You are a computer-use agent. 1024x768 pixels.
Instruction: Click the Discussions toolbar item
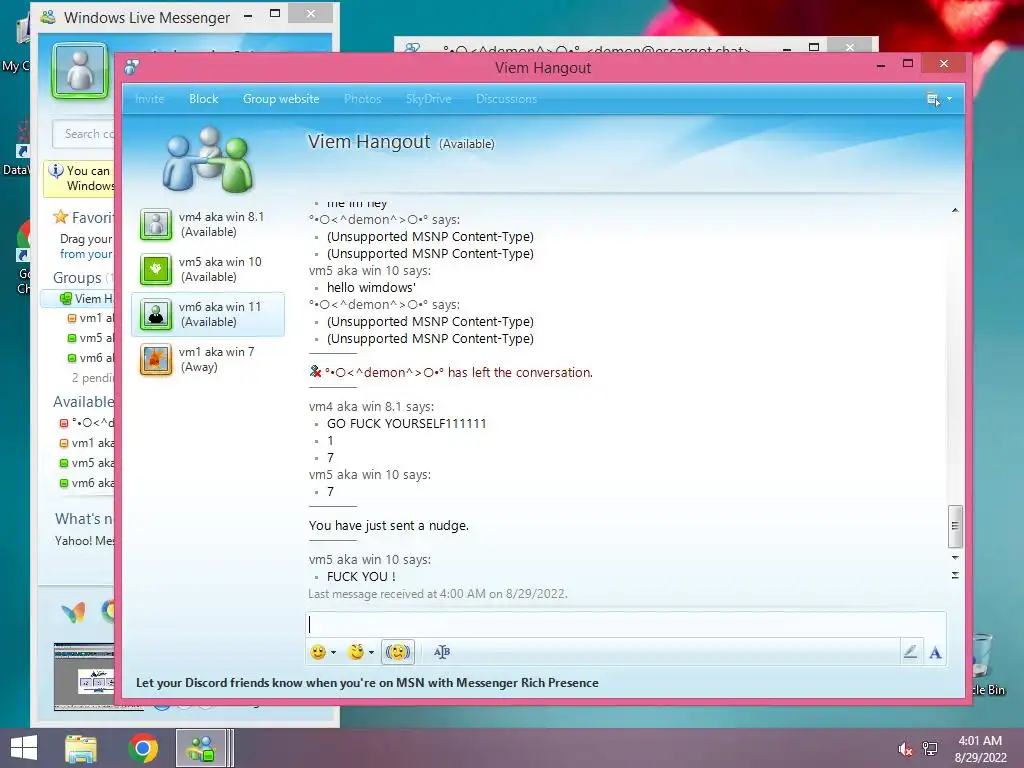(x=506, y=99)
